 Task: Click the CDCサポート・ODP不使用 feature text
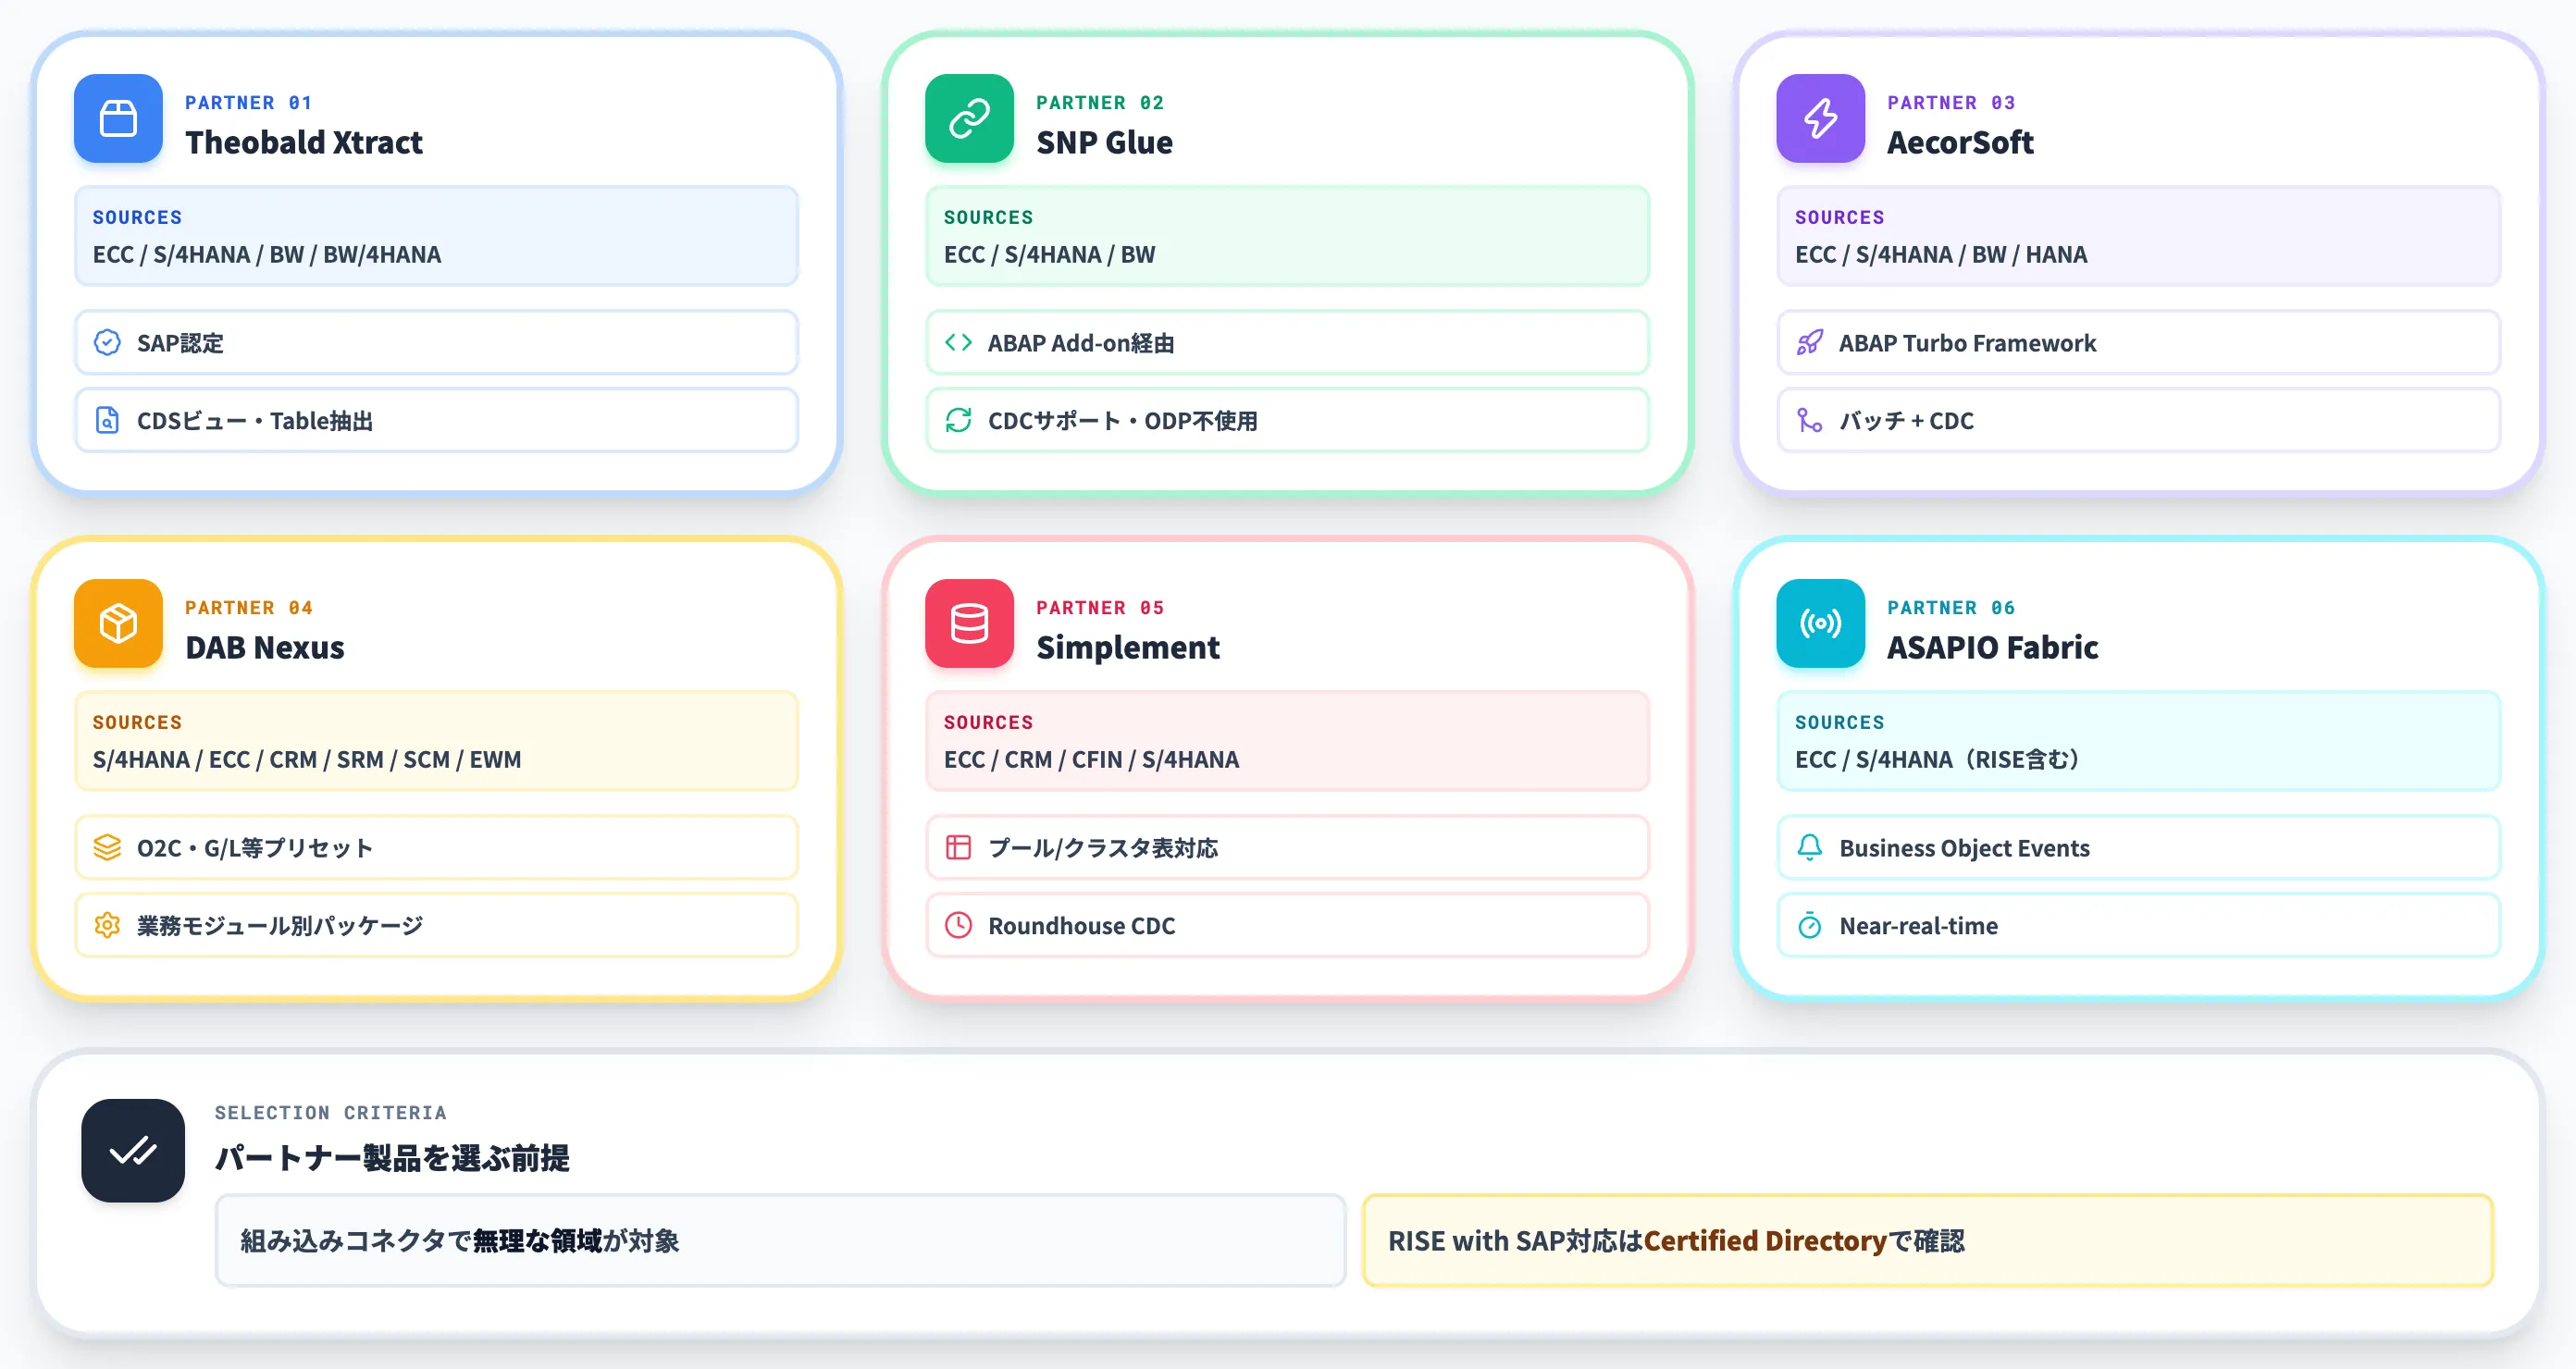click(1123, 420)
